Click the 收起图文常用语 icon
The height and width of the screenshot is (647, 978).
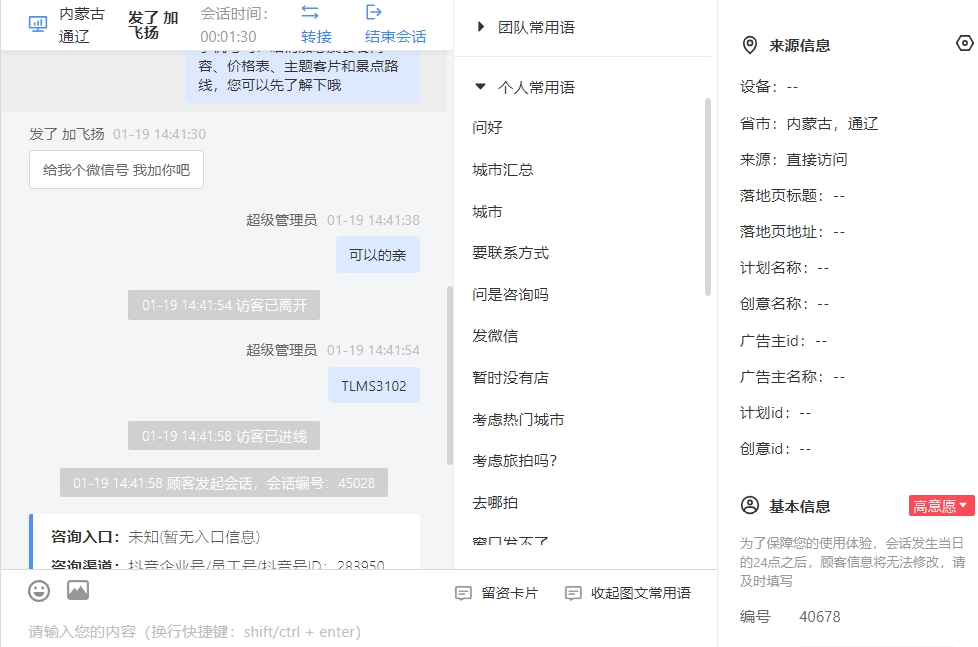click(x=573, y=593)
